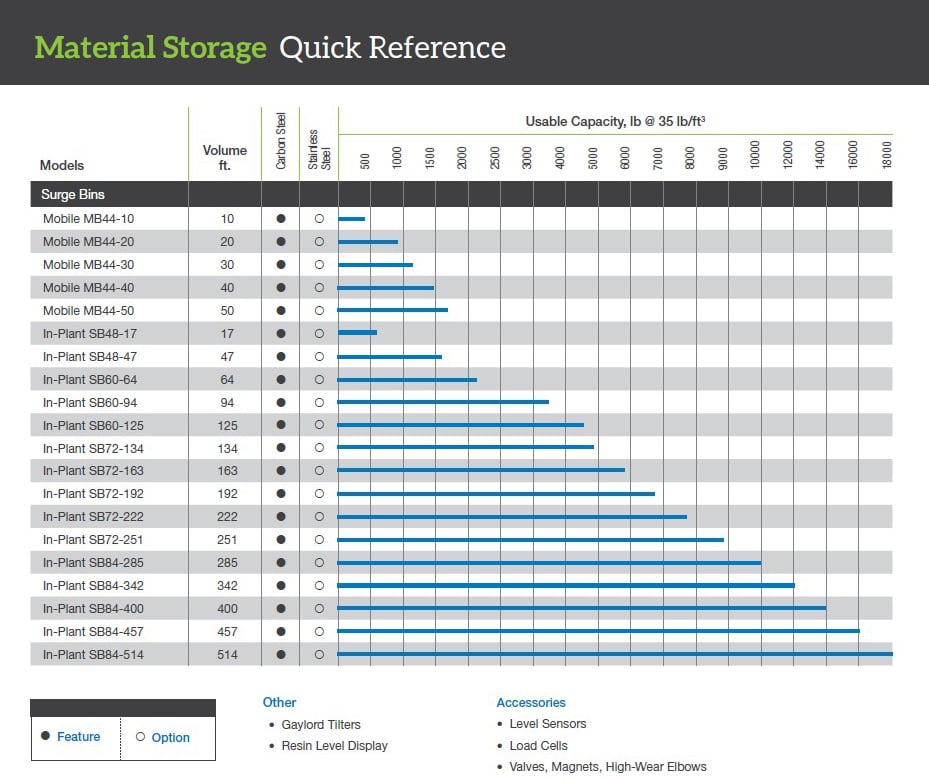The width and height of the screenshot is (929, 780).
Task: Click the hollow Option circle in legend
Action: tap(140, 737)
